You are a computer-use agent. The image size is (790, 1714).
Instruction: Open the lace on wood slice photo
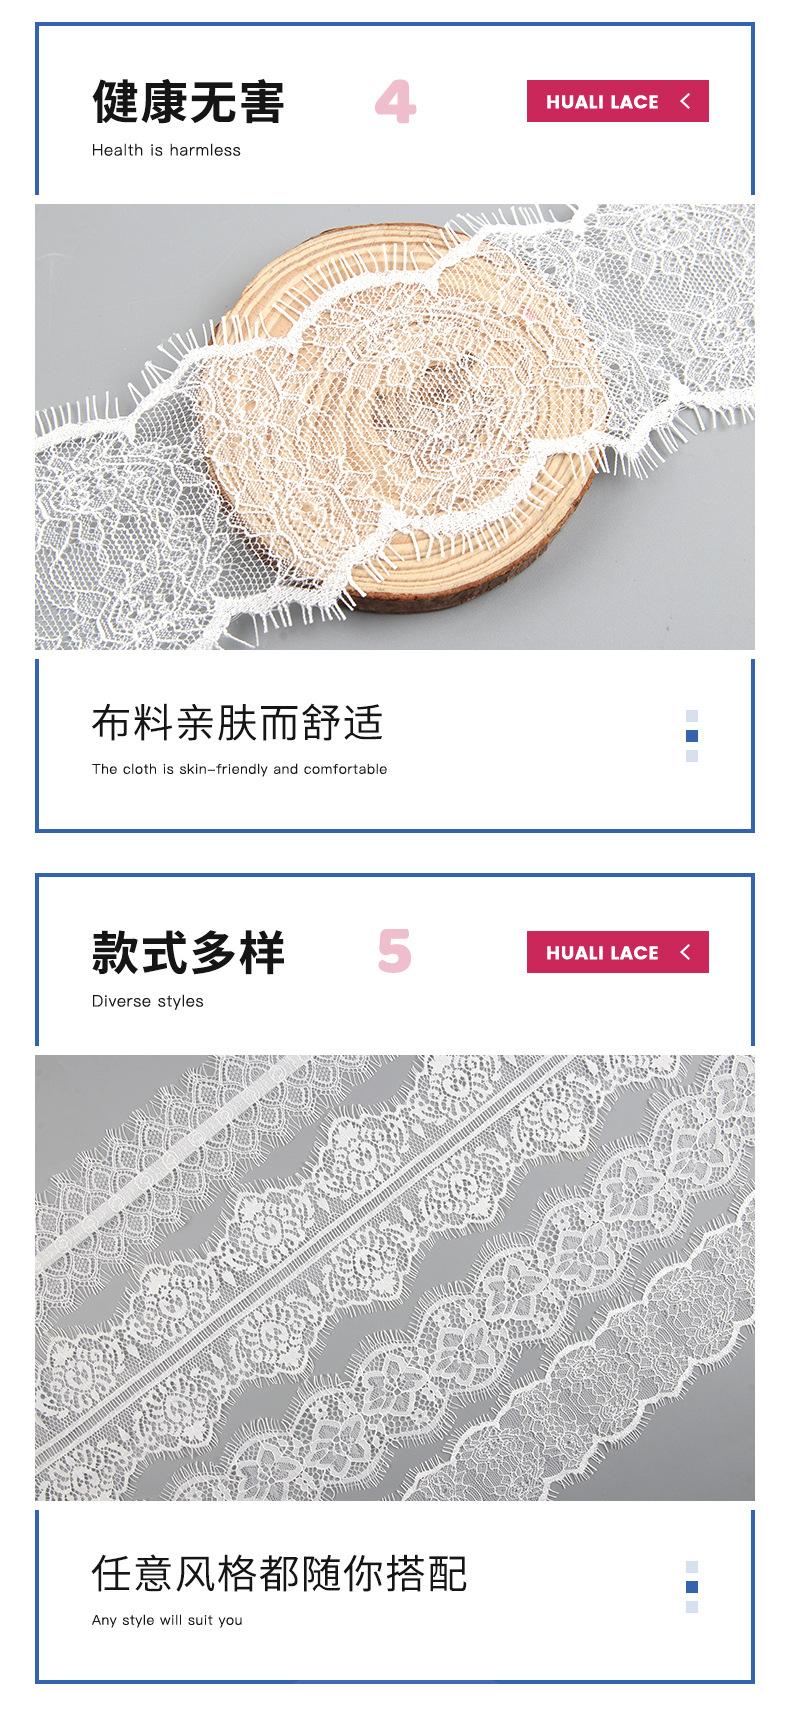395,427
